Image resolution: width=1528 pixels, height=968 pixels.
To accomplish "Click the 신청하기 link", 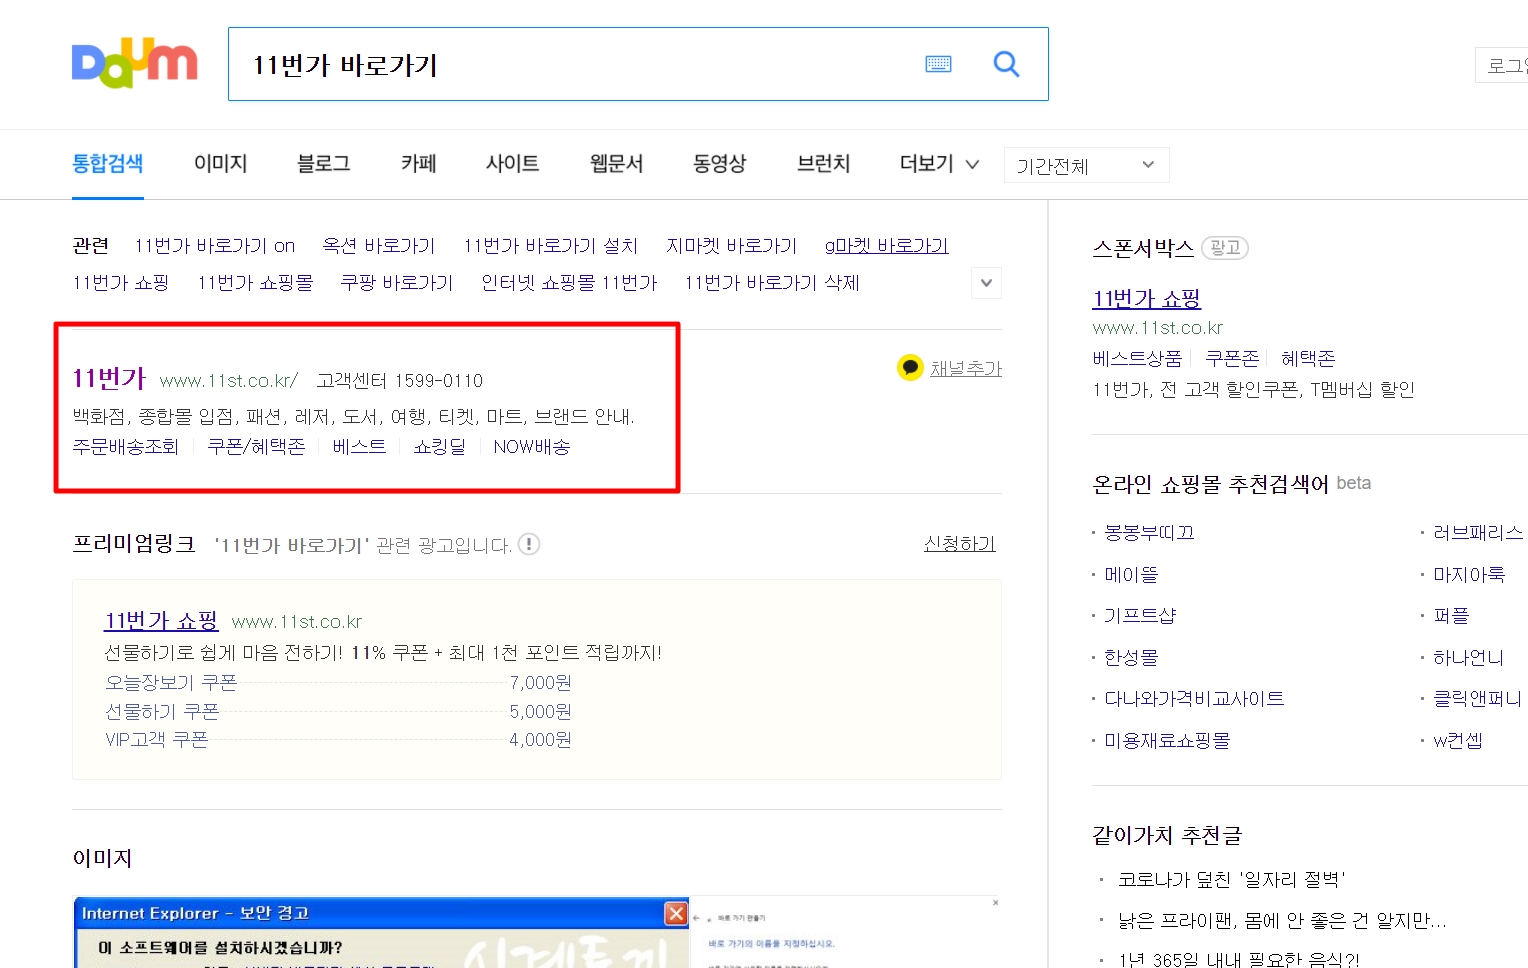I will click(x=960, y=543).
